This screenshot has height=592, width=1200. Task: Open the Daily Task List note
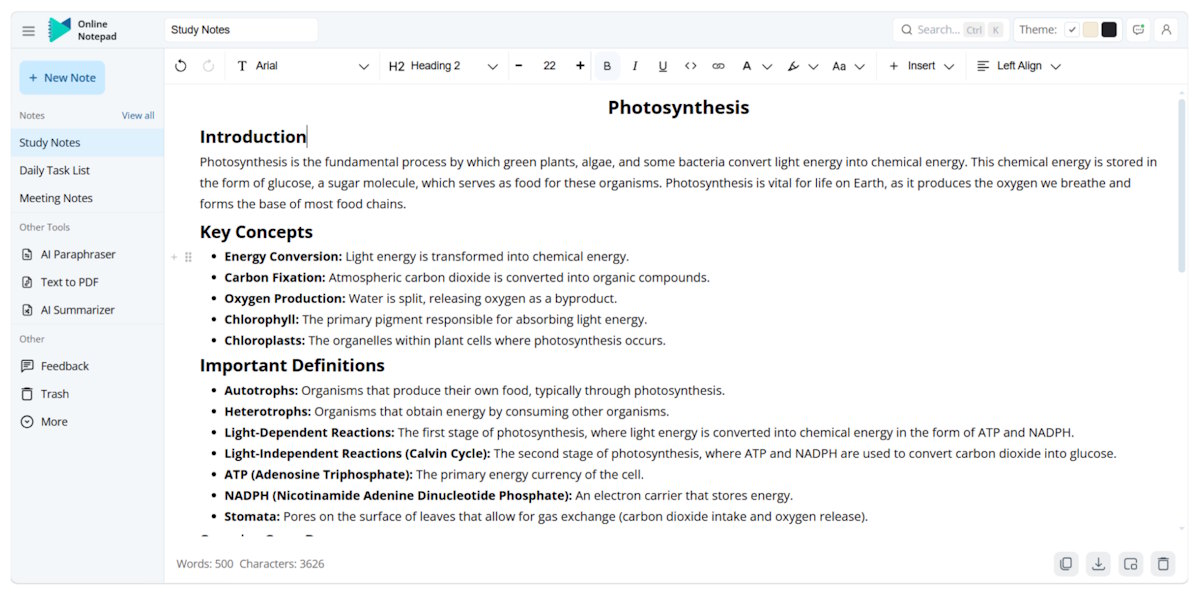88,171
